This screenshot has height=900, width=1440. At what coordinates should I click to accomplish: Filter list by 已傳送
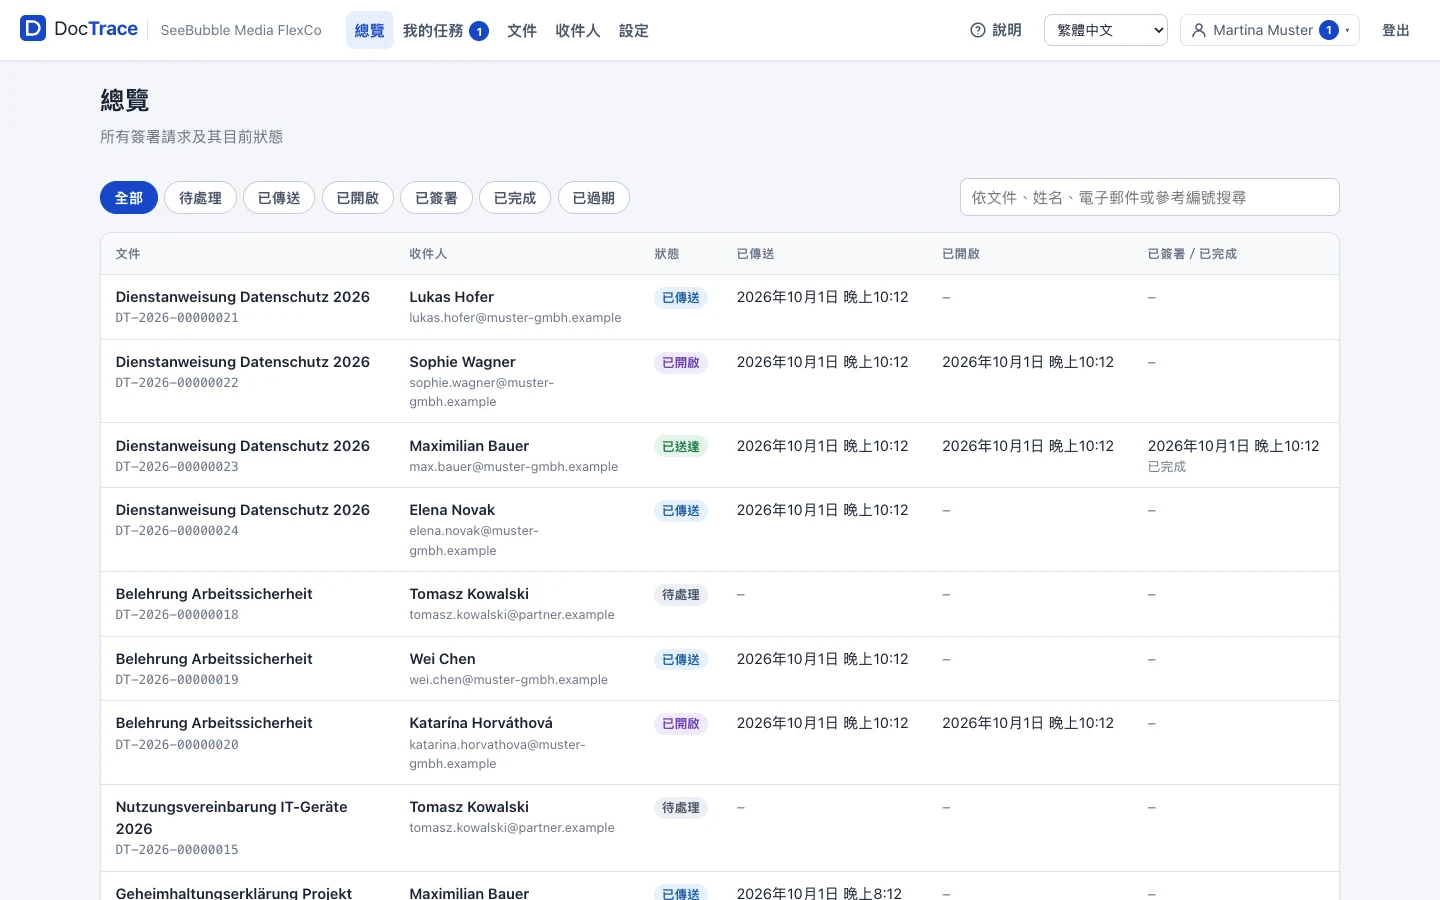[279, 198]
